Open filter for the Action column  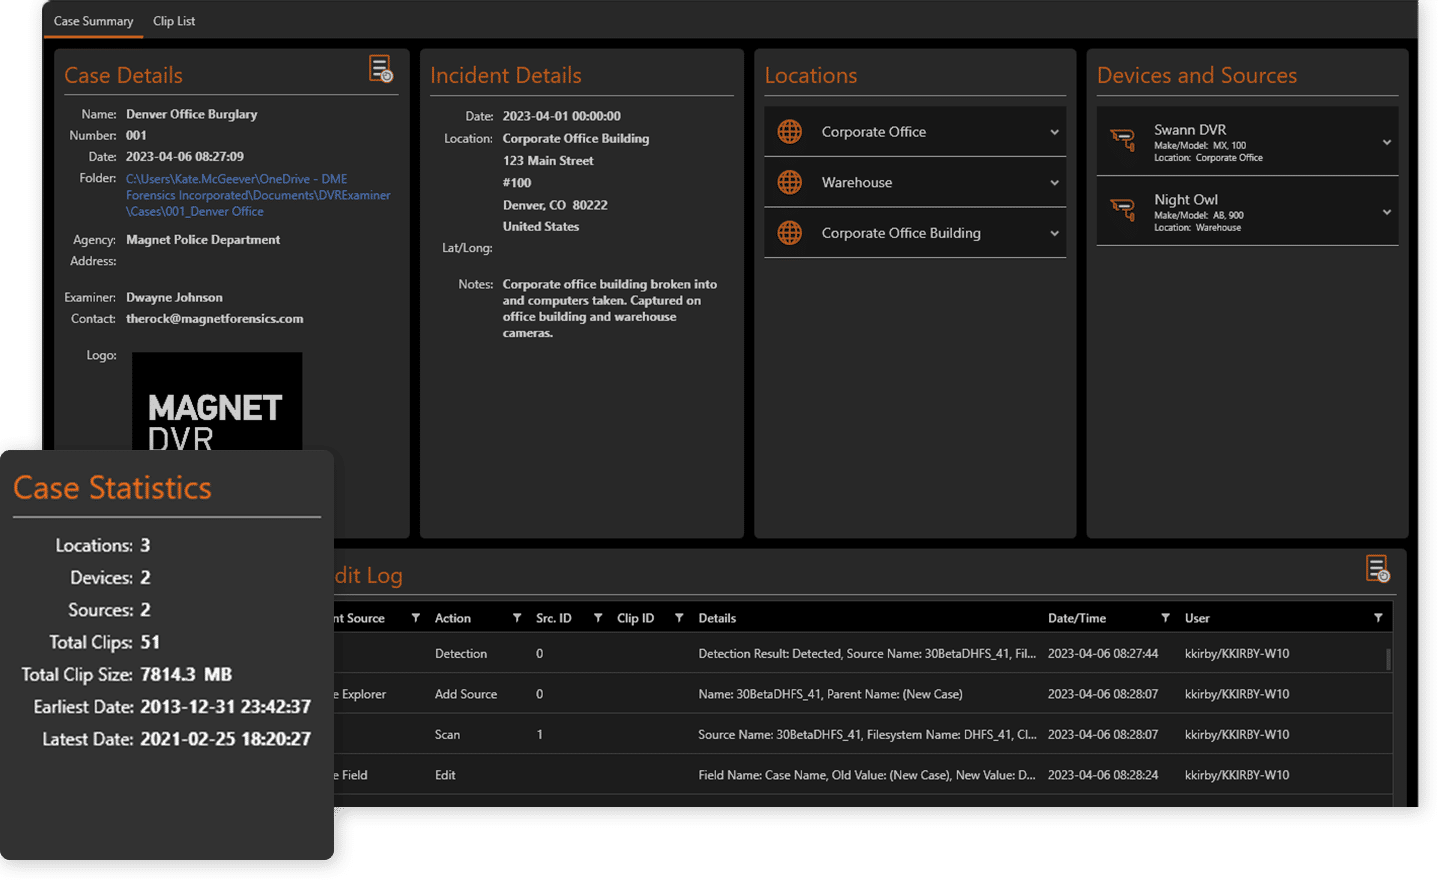click(517, 618)
